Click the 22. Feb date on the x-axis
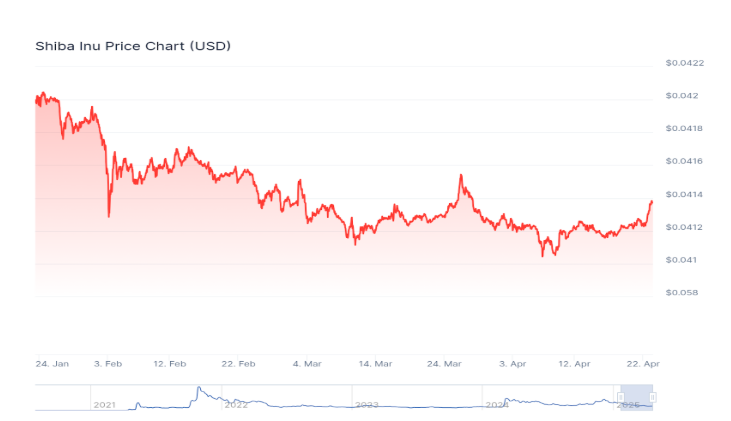 coord(239,362)
